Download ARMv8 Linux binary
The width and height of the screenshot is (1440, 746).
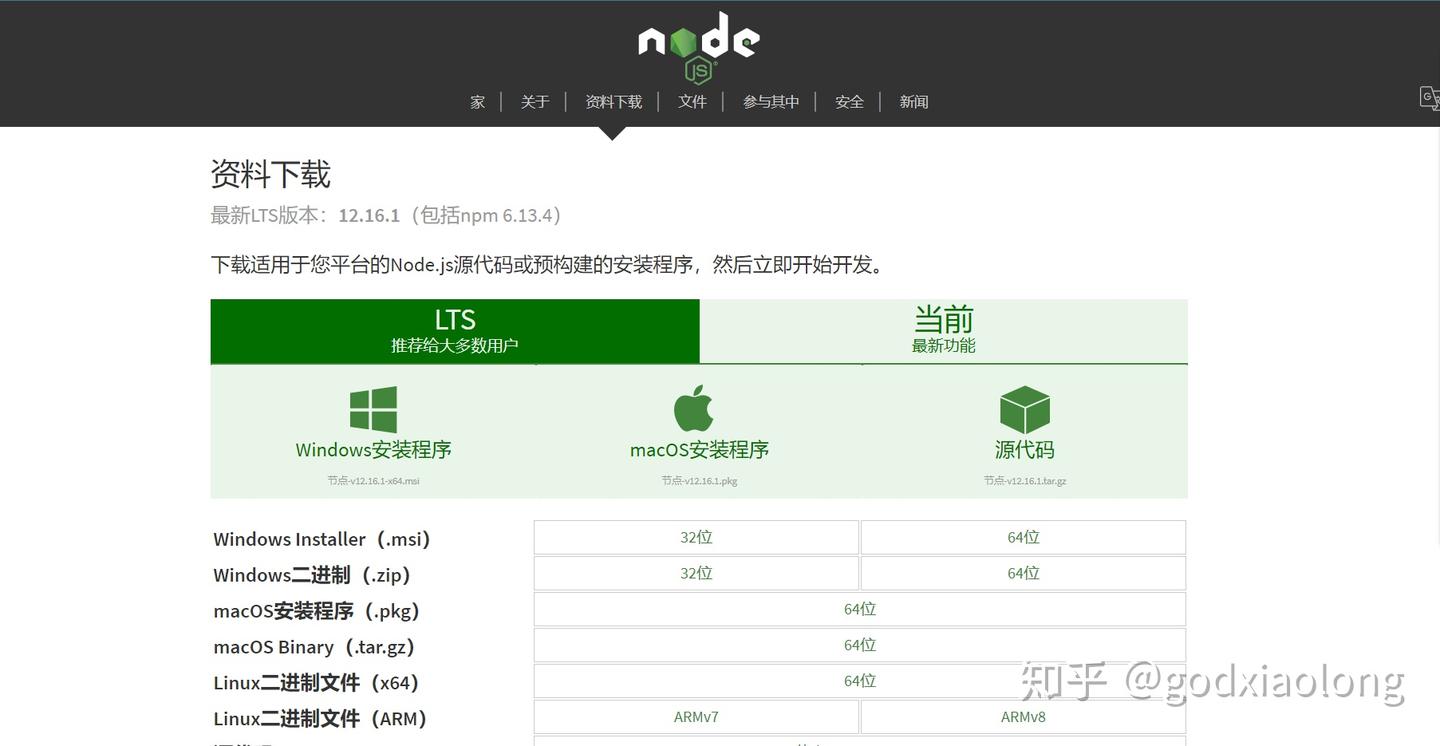pyautogui.click(x=1023, y=717)
